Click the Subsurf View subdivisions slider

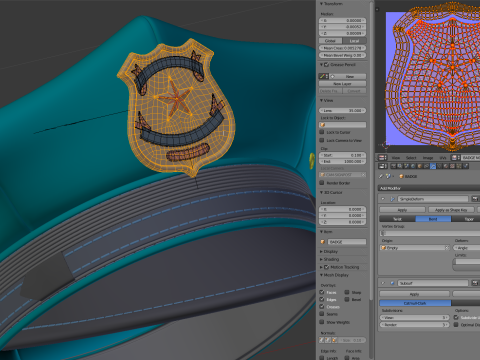click(x=414, y=318)
